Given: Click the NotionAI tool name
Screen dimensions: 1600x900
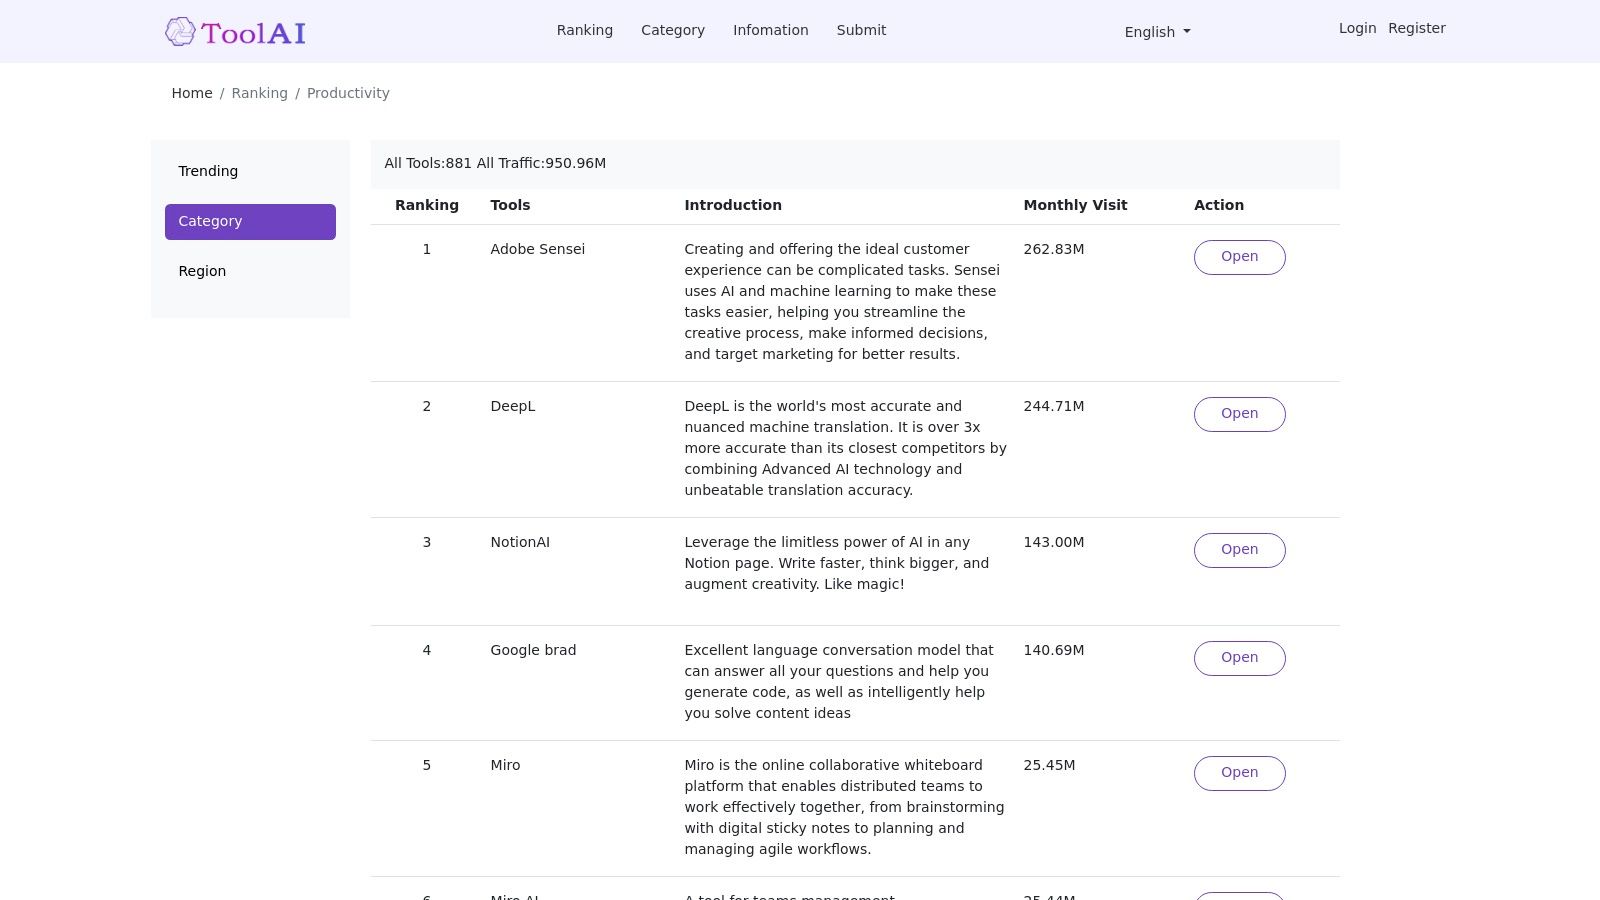Looking at the screenshot, I should pyautogui.click(x=520, y=542).
